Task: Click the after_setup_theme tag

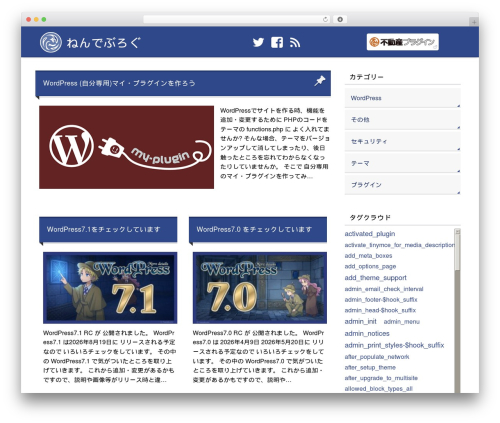Action: (x=370, y=367)
